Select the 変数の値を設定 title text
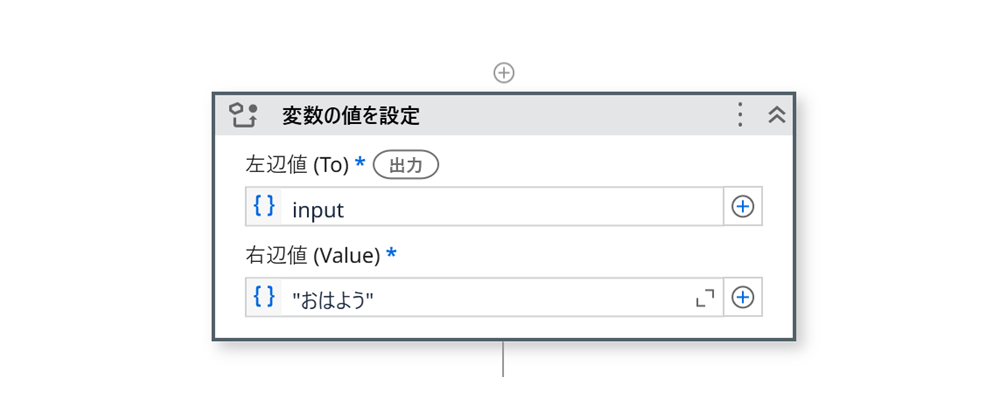 coord(350,116)
